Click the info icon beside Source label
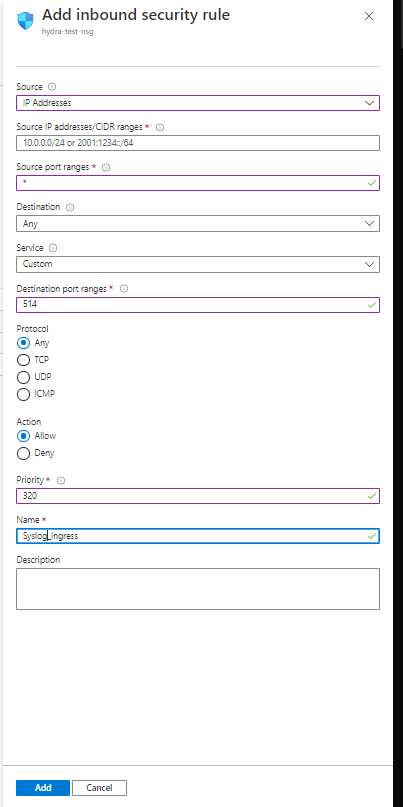Screen dimensions: 403x807 click(51, 86)
